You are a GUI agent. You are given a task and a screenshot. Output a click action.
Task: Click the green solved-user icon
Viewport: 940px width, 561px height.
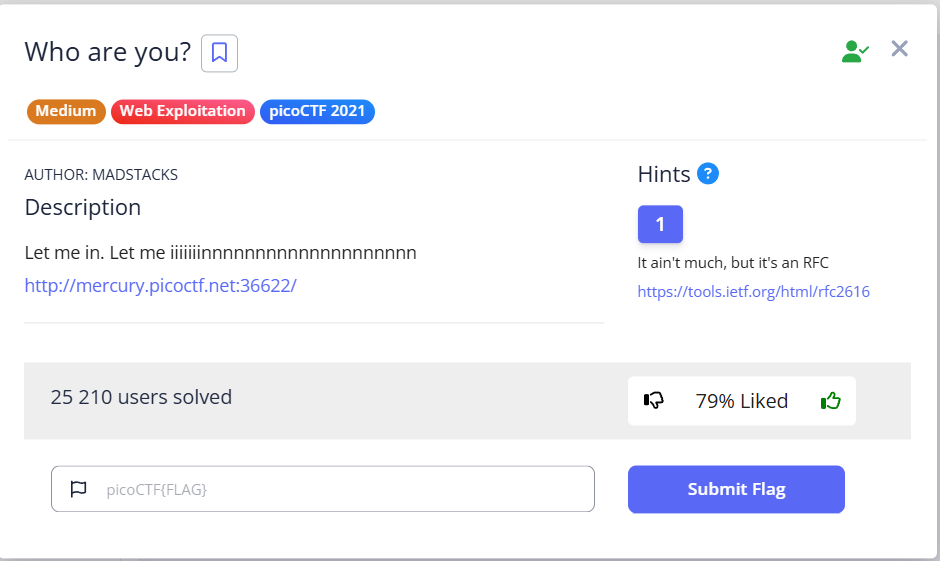(855, 51)
